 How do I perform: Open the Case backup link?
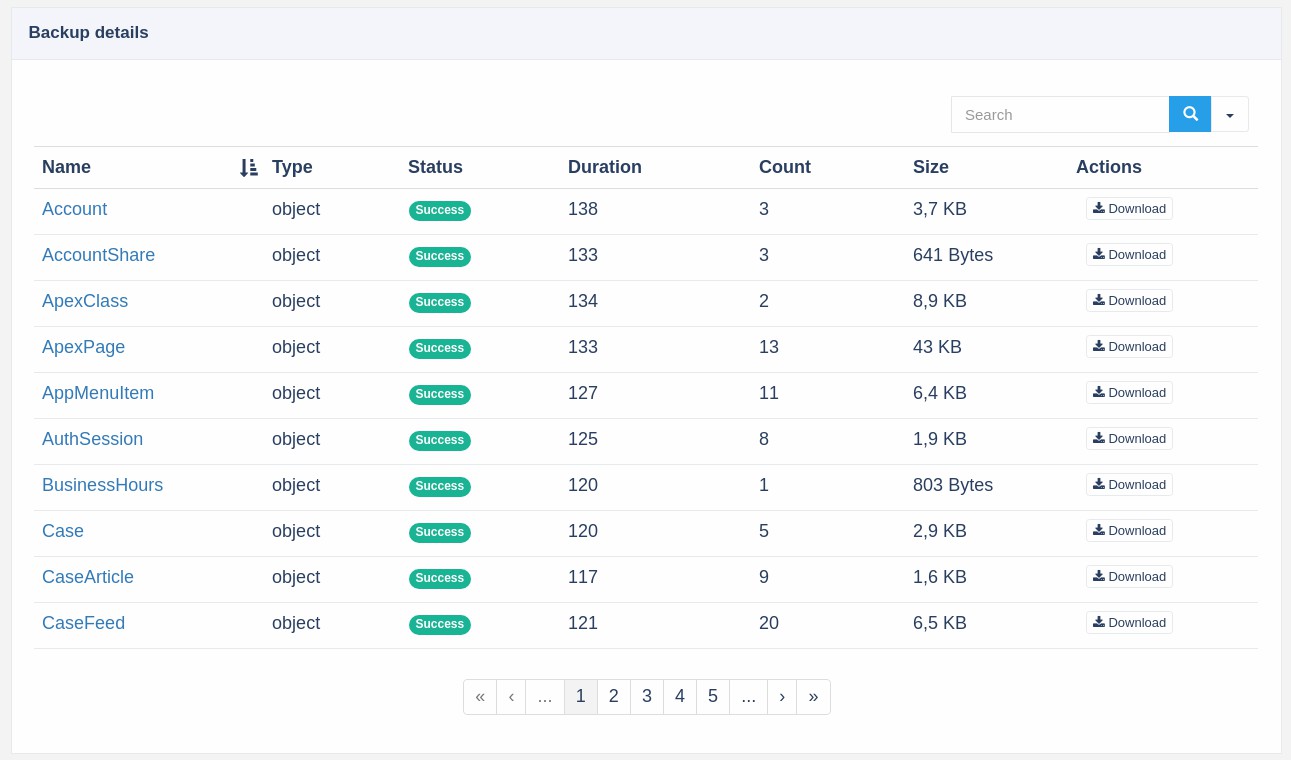click(x=63, y=531)
